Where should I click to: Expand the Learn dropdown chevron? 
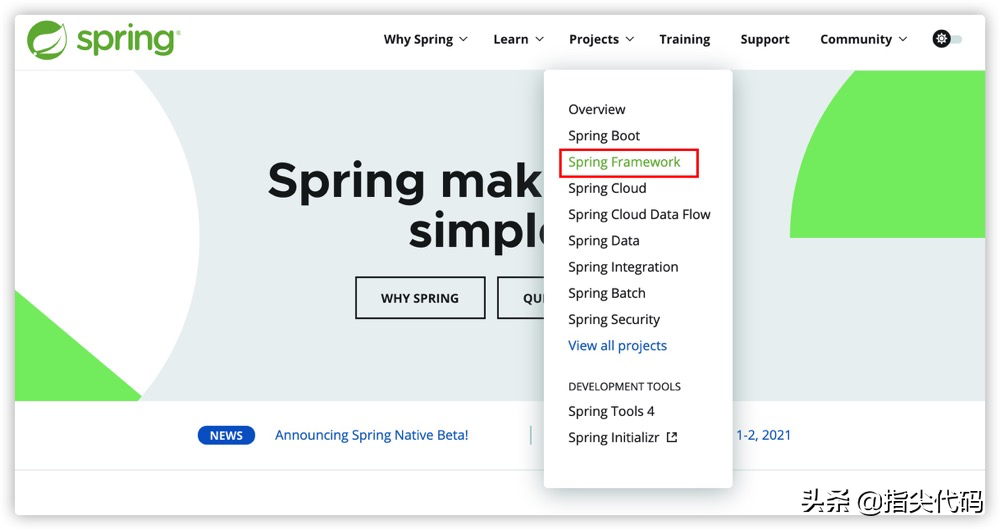coord(539,39)
